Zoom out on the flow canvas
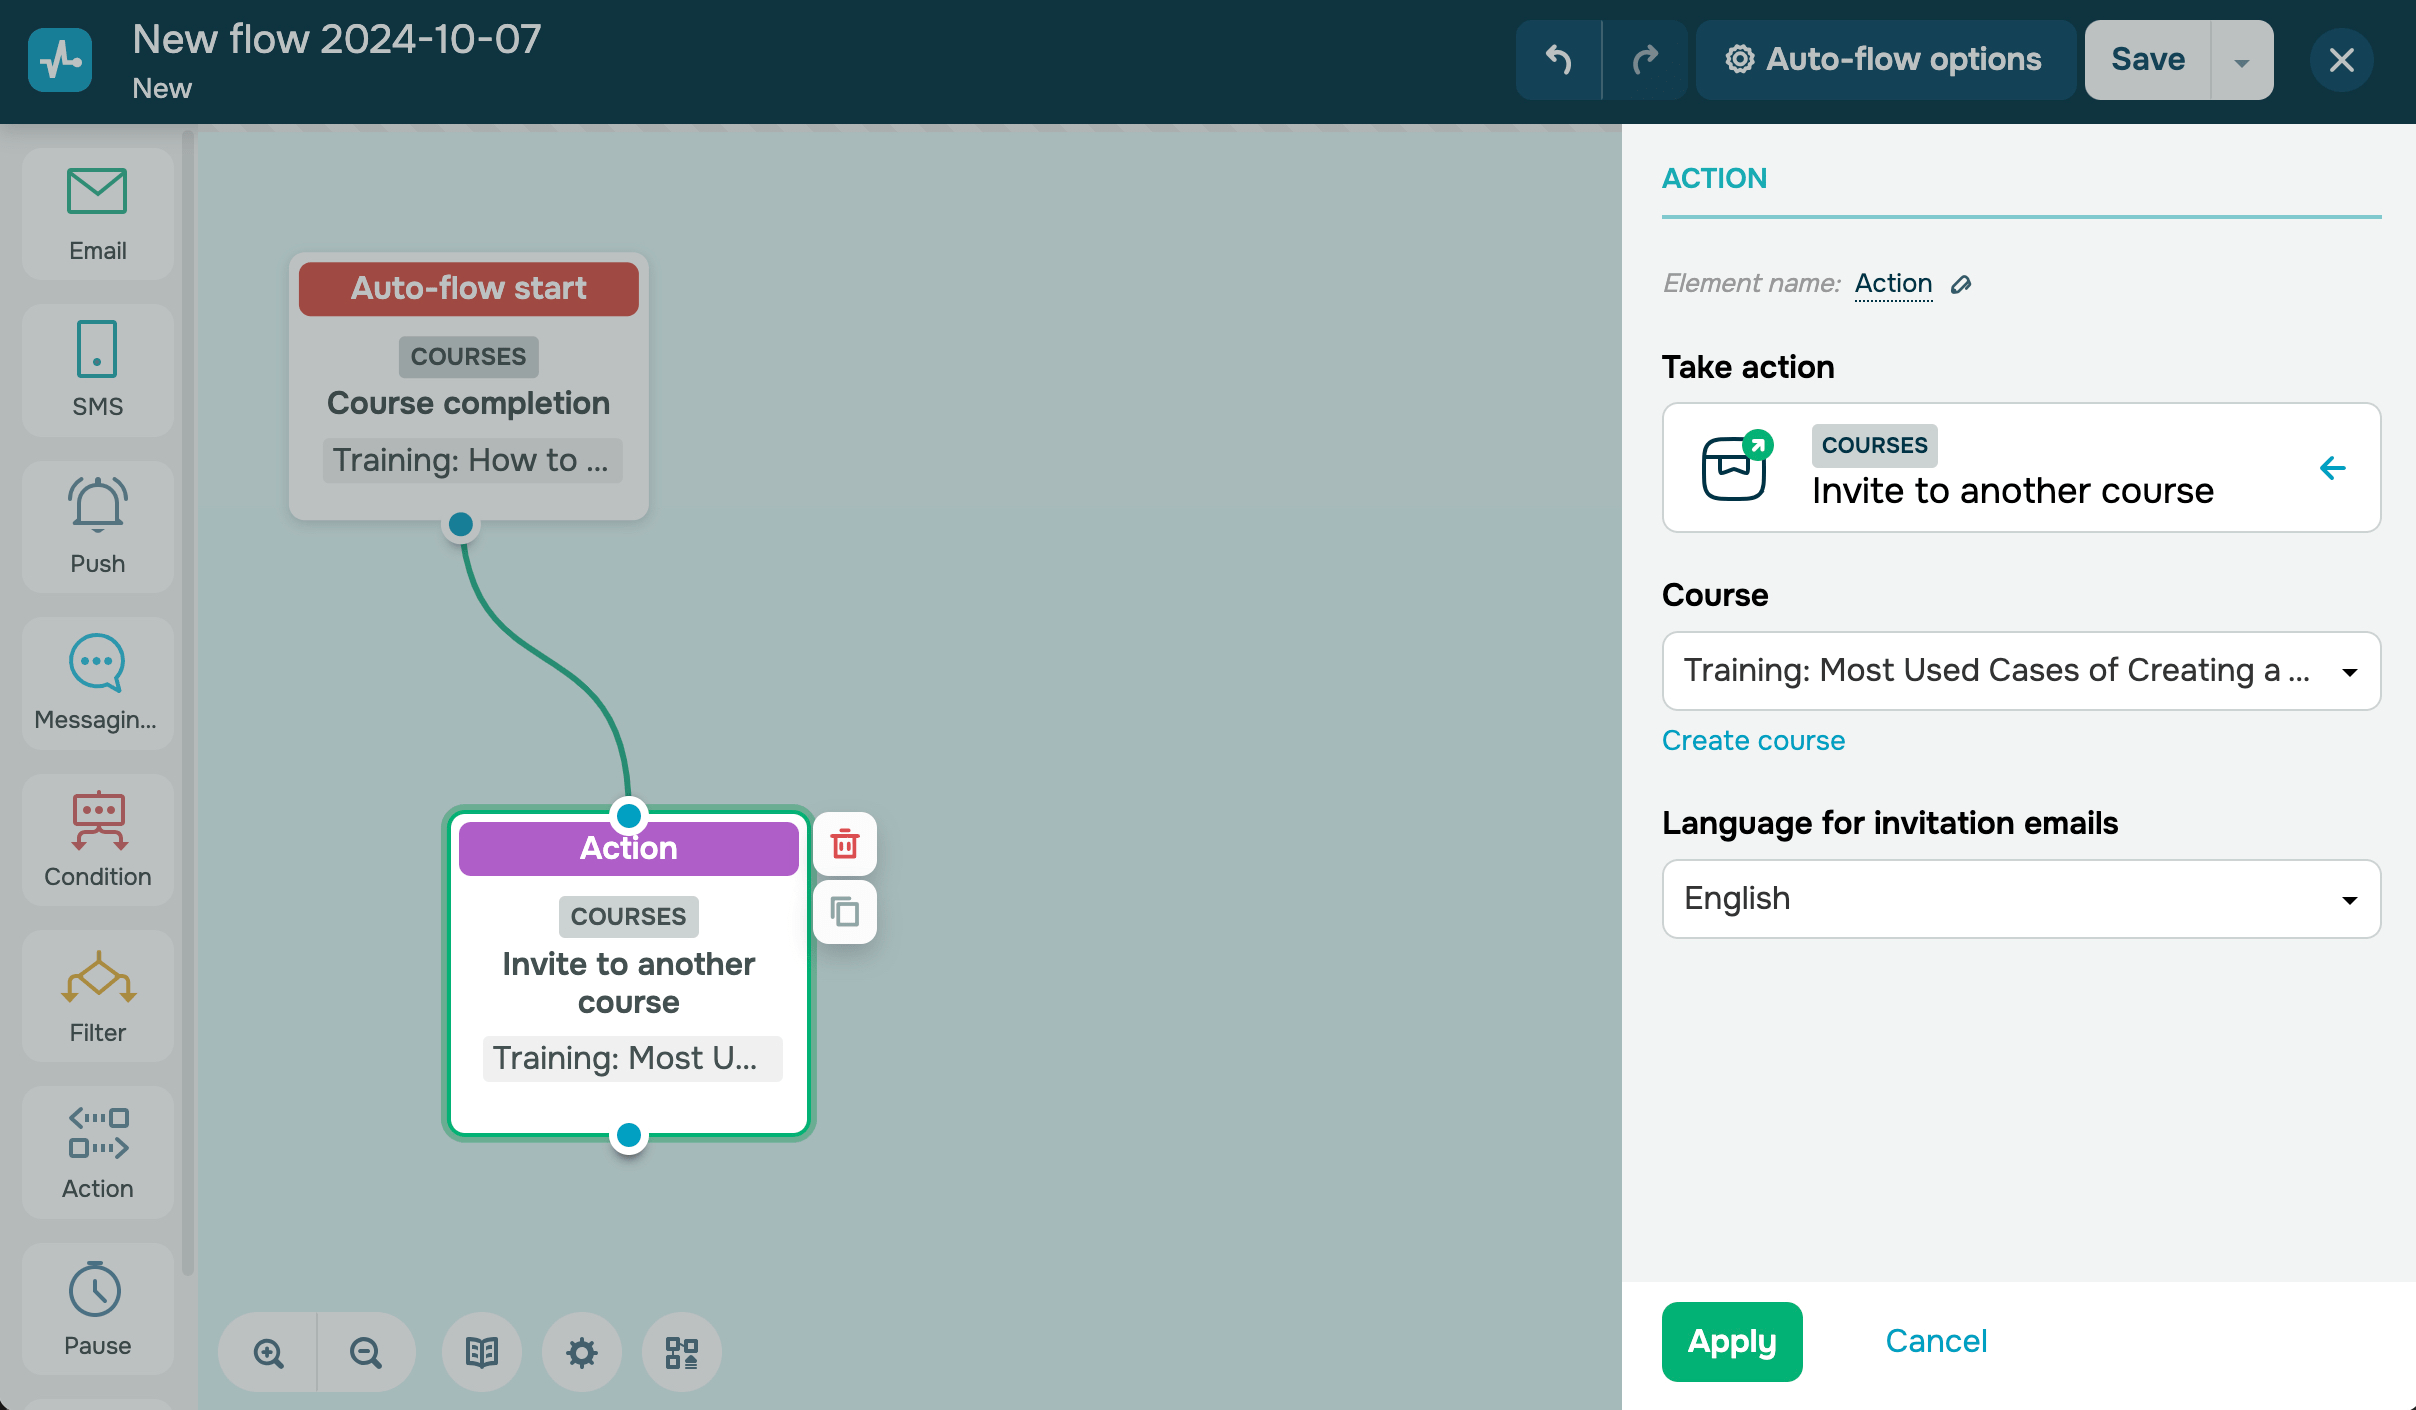Screen dimensions: 2416x1410 [366, 1352]
